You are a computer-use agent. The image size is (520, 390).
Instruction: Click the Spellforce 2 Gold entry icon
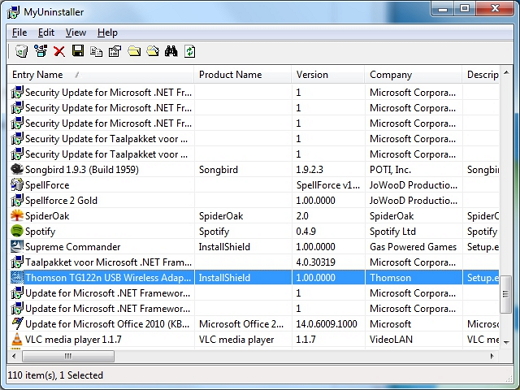click(x=17, y=200)
